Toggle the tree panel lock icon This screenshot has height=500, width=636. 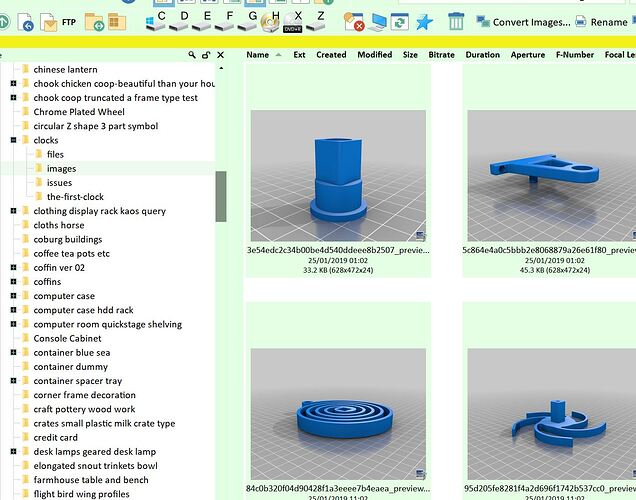point(206,55)
